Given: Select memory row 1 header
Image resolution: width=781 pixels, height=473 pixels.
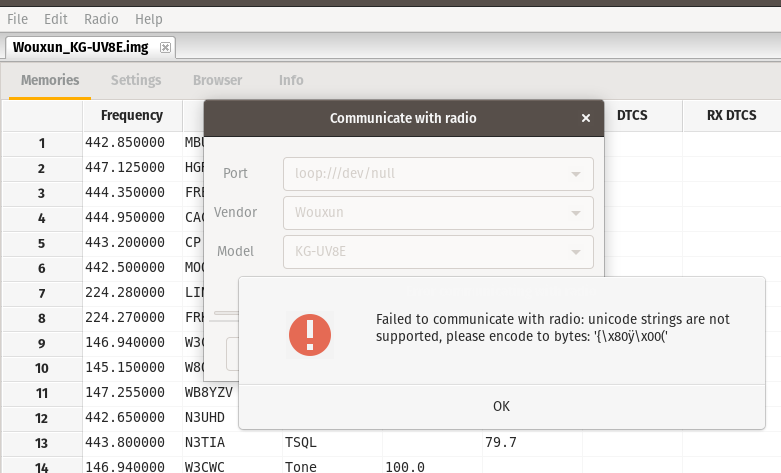Looking at the screenshot, I should coord(42,143).
